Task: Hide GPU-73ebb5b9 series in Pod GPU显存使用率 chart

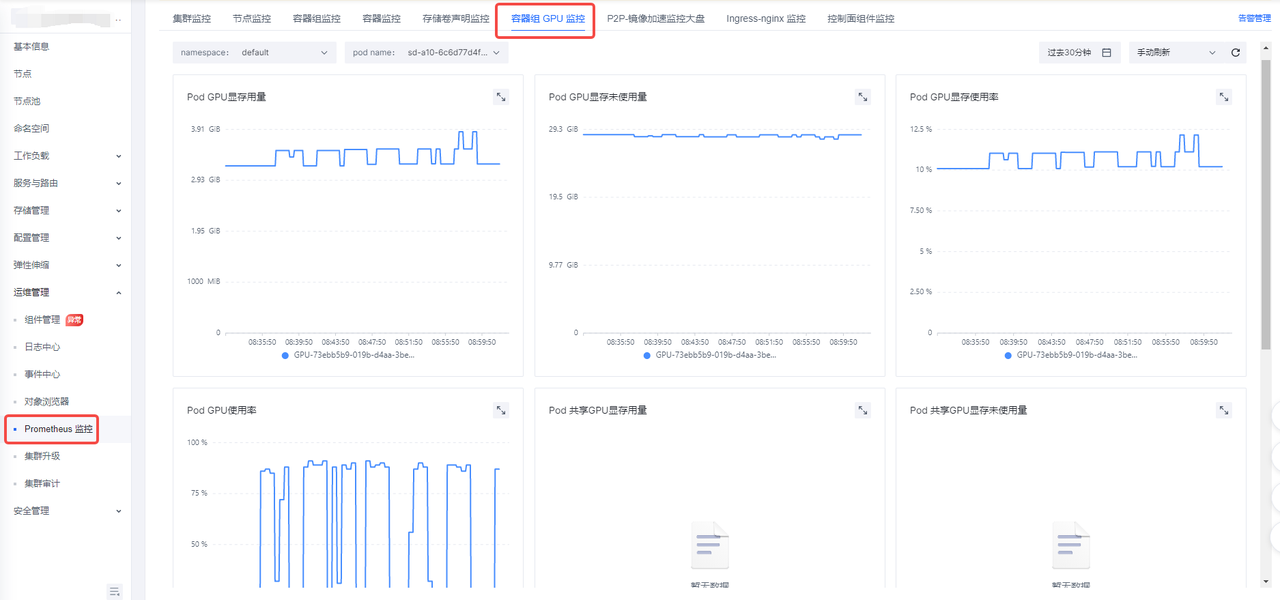Action: coord(1071,355)
